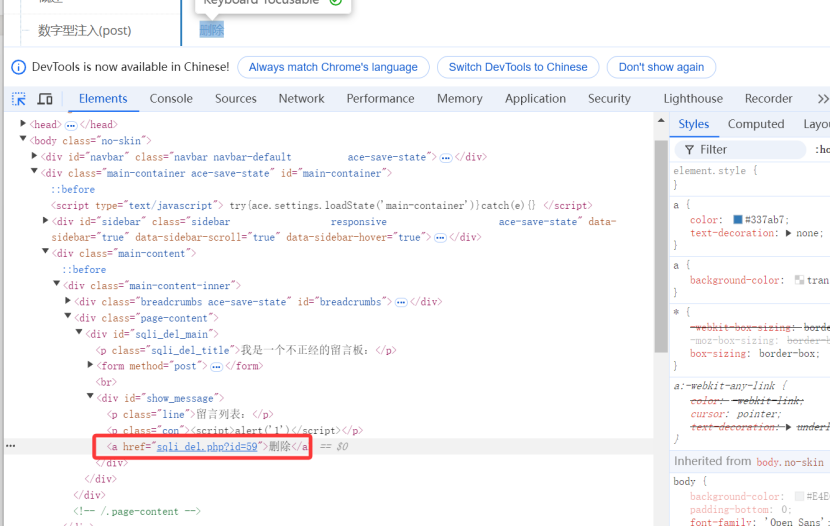Select 数字型注入(post) in page sidebar
The height and width of the screenshot is (527, 831).
click(85, 31)
